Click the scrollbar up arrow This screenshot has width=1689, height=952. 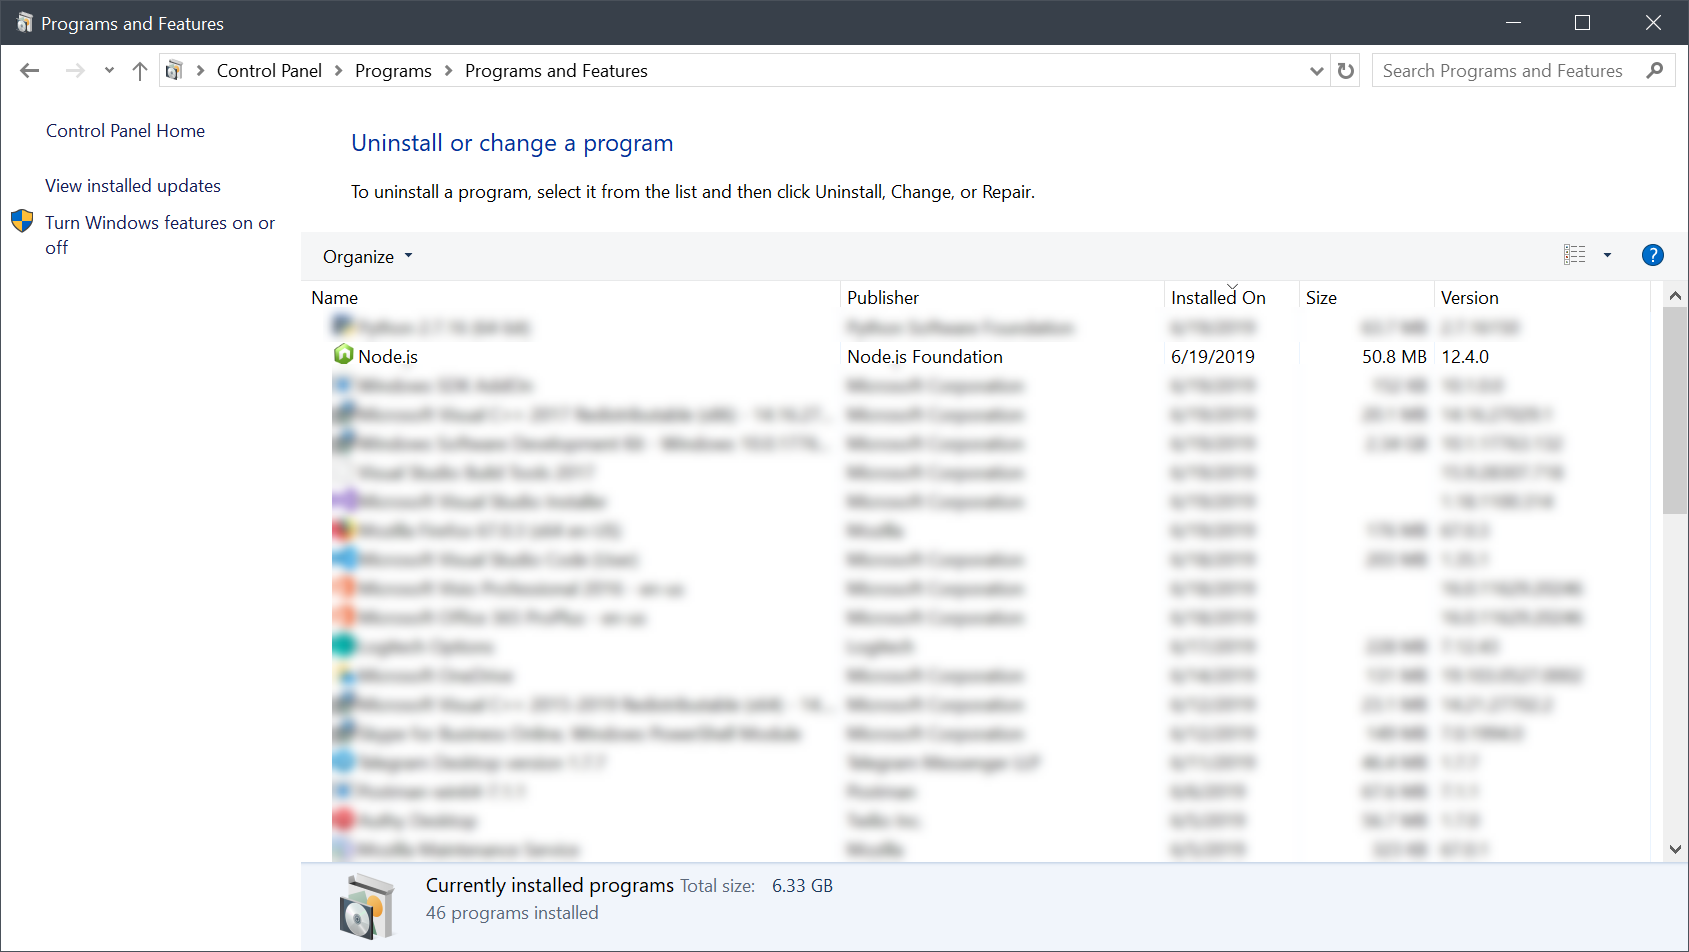pos(1676,295)
